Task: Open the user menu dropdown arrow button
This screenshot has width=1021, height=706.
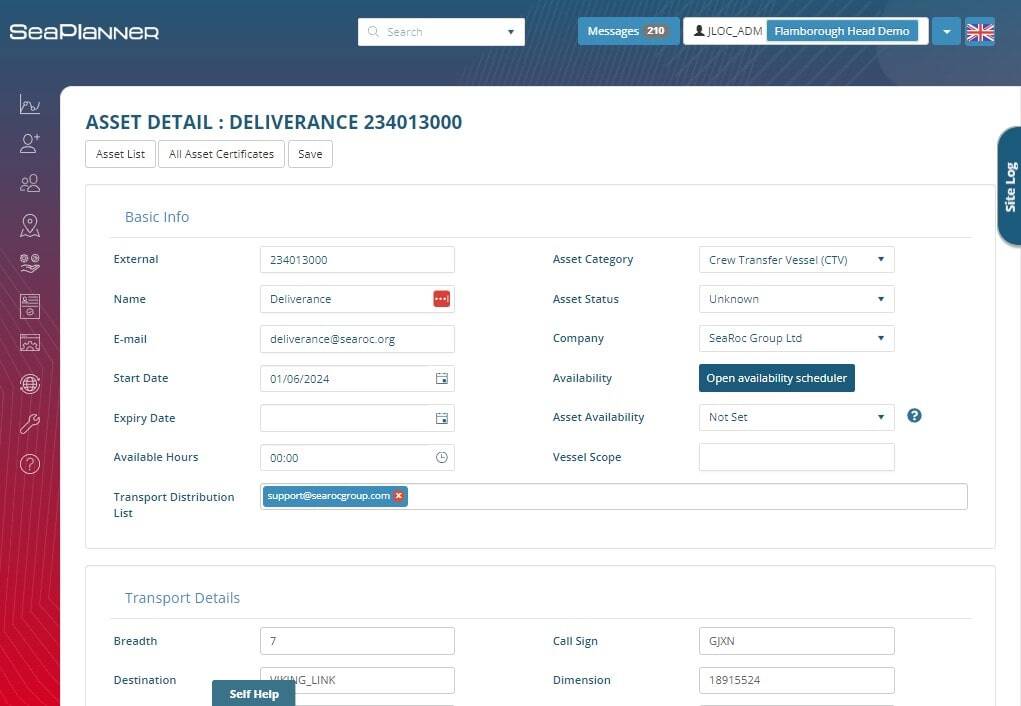Action: tap(947, 31)
